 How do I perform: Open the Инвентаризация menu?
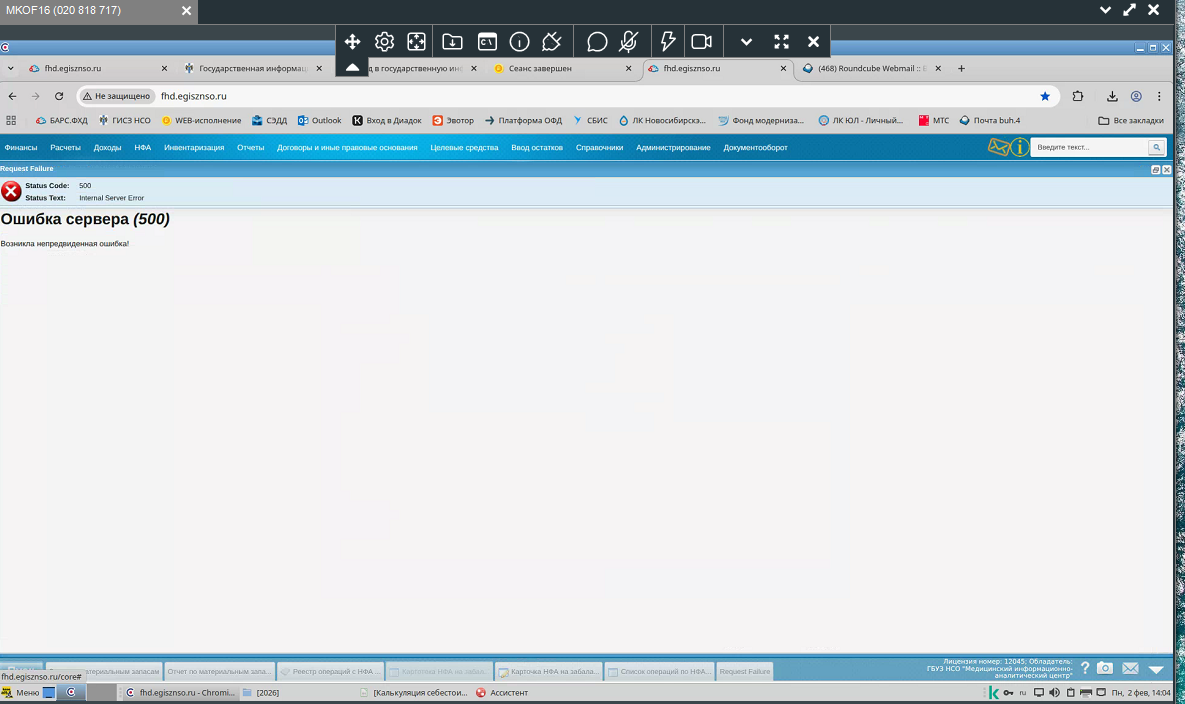194,147
